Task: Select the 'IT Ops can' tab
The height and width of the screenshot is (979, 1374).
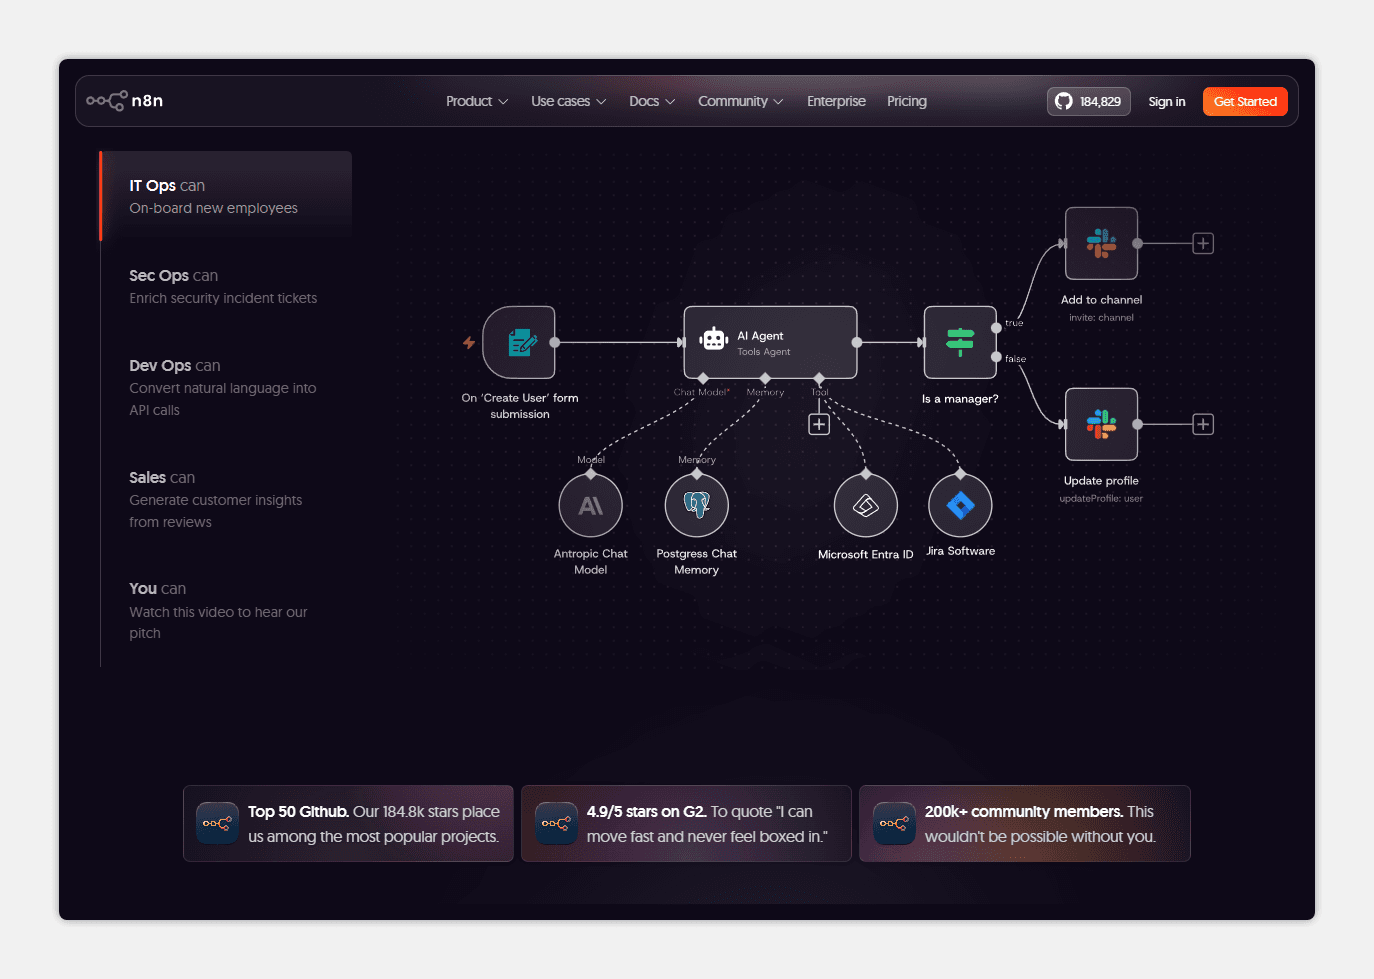Action: (x=226, y=196)
